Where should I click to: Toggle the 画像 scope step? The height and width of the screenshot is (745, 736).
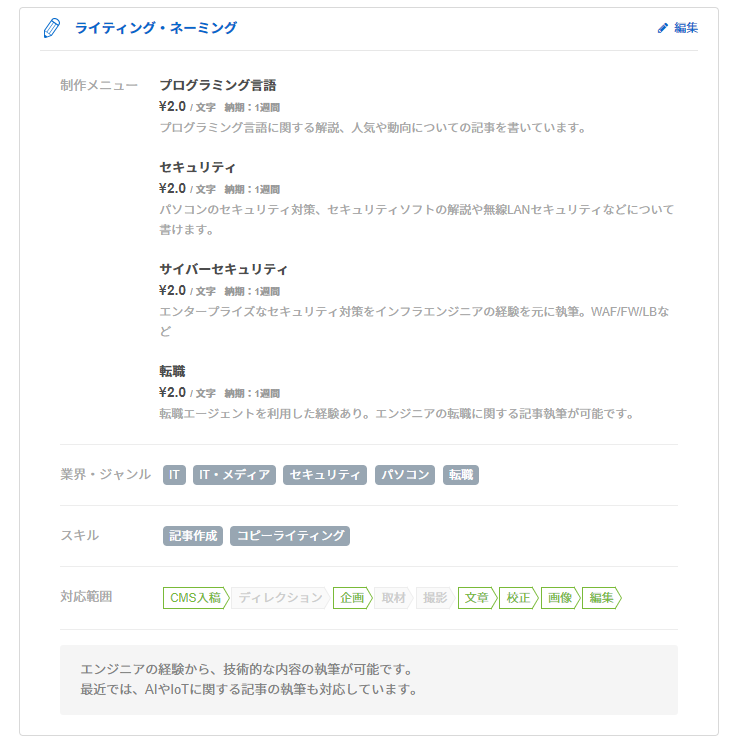pyautogui.click(x=559, y=598)
